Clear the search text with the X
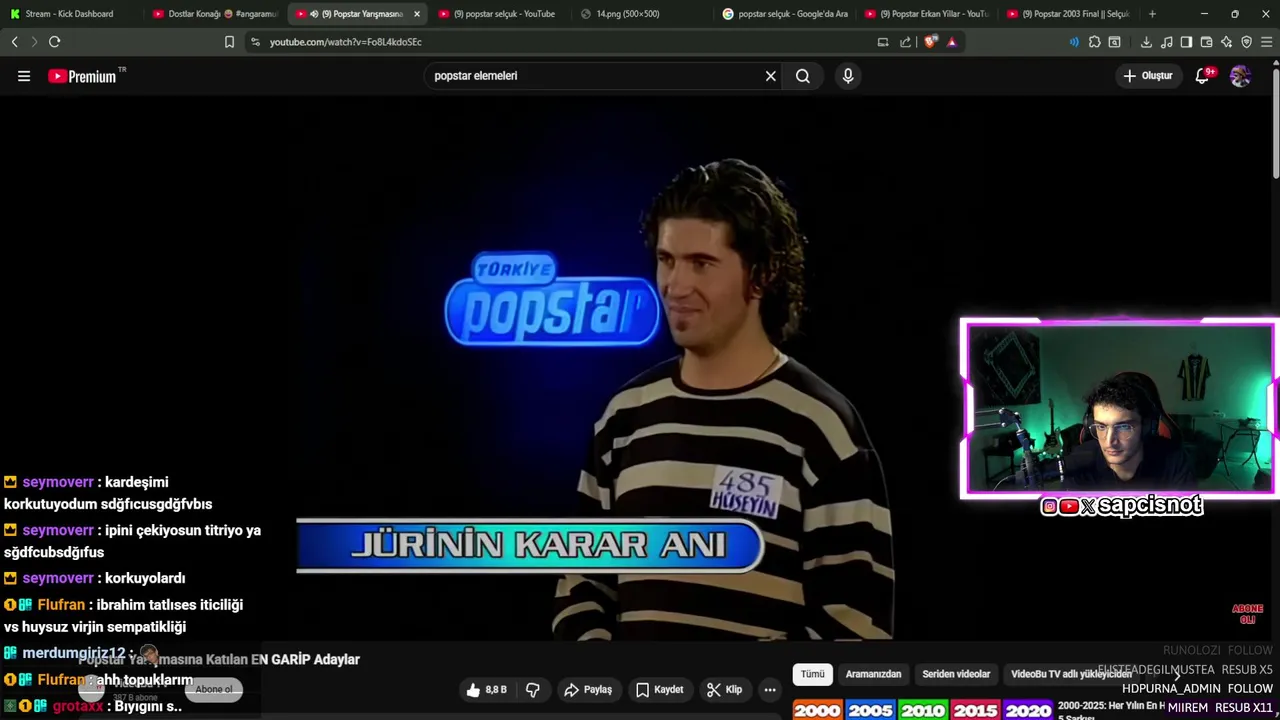Image resolution: width=1280 pixels, height=720 pixels. coord(770,76)
